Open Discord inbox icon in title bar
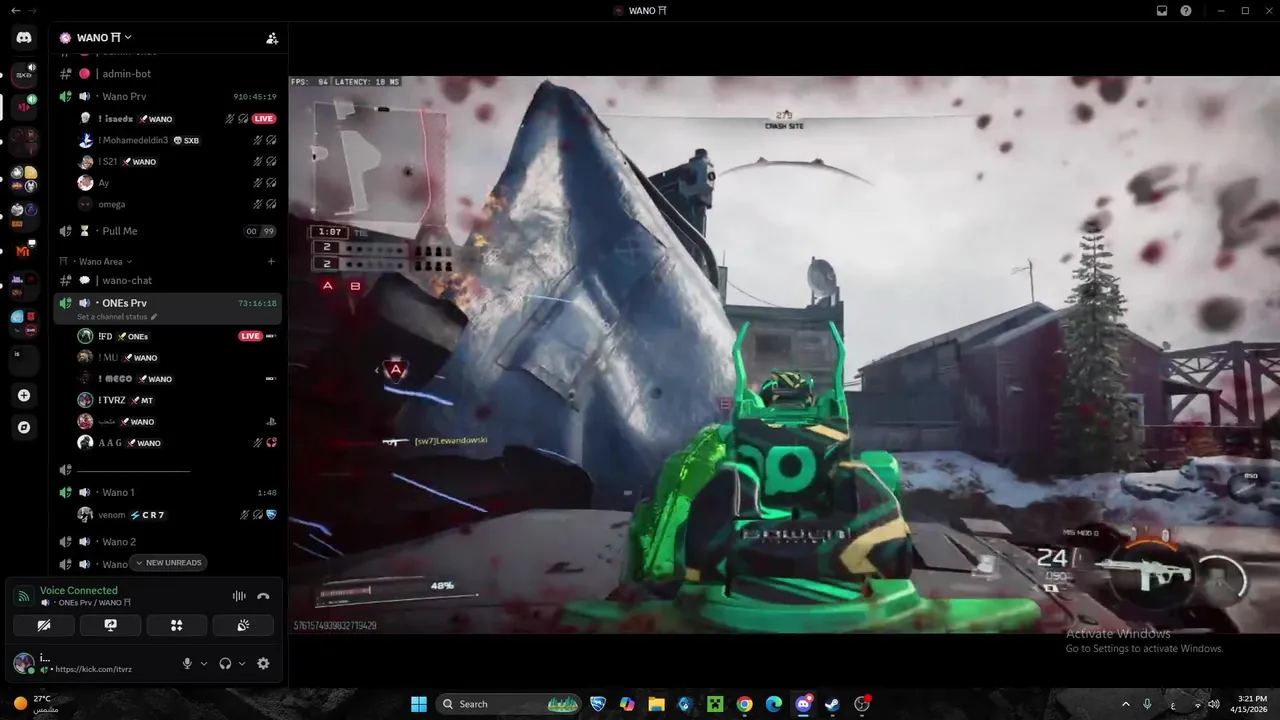1280x720 pixels. [x=1162, y=11]
